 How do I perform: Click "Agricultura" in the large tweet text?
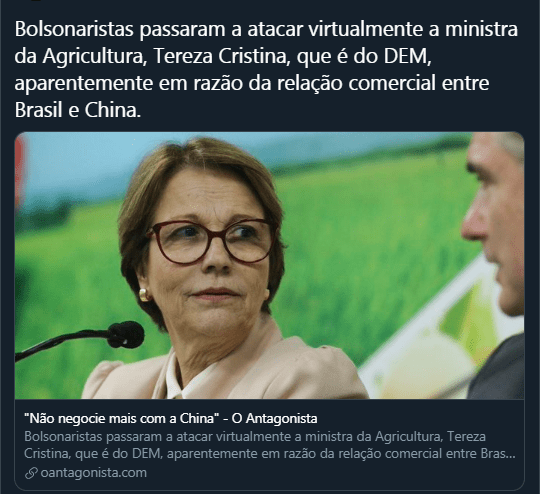pyautogui.click(x=93, y=56)
